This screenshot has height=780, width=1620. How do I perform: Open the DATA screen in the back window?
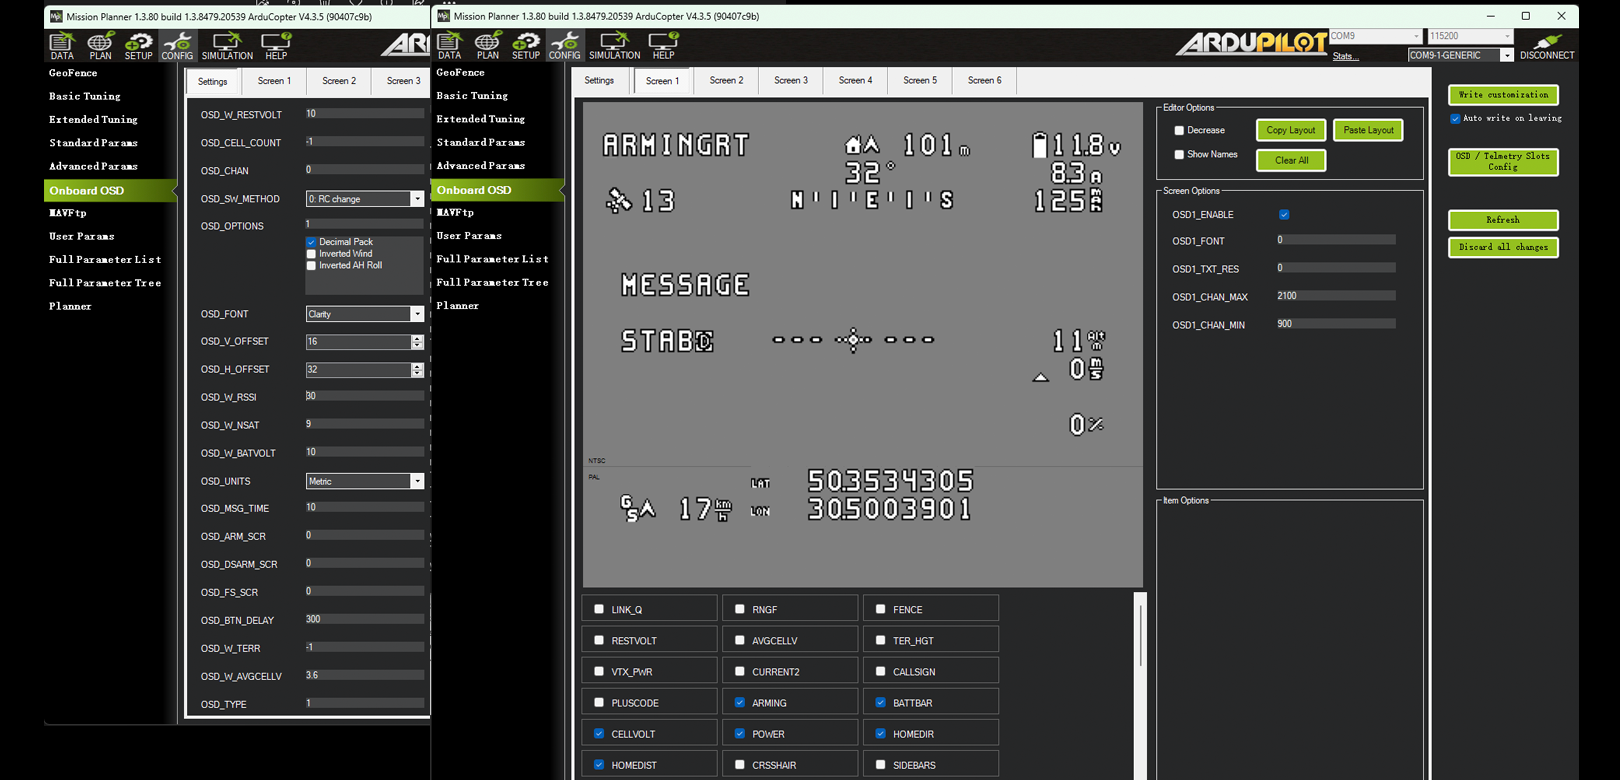click(x=62, y=46)
